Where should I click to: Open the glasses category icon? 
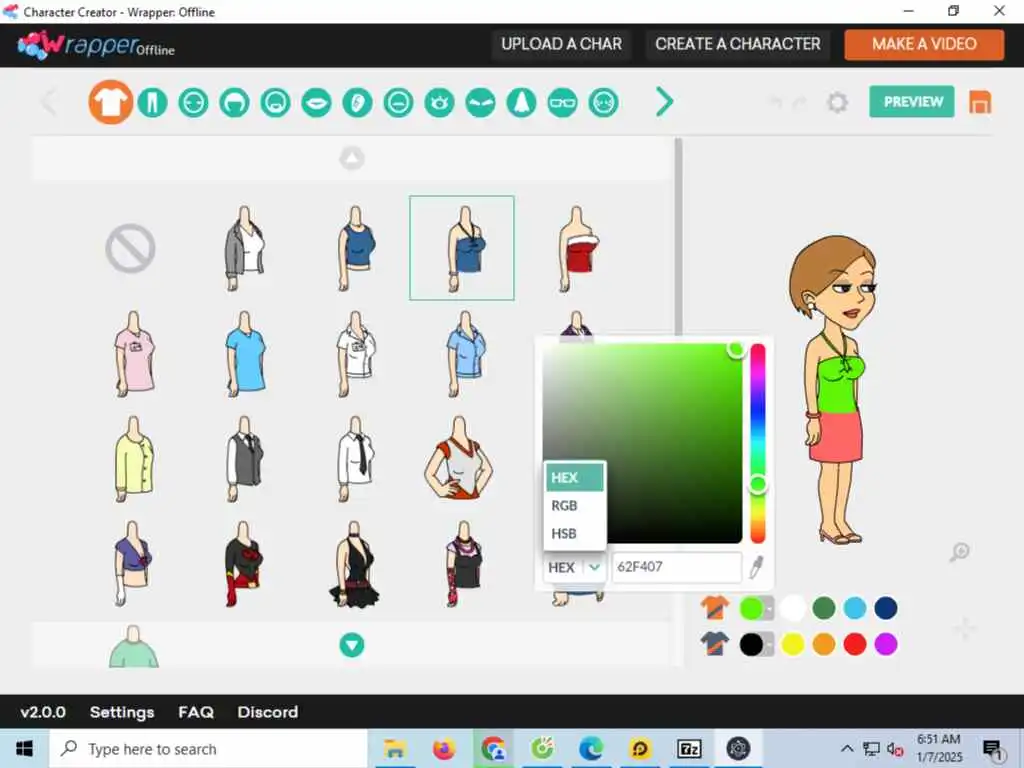click(x=562, y=103)
